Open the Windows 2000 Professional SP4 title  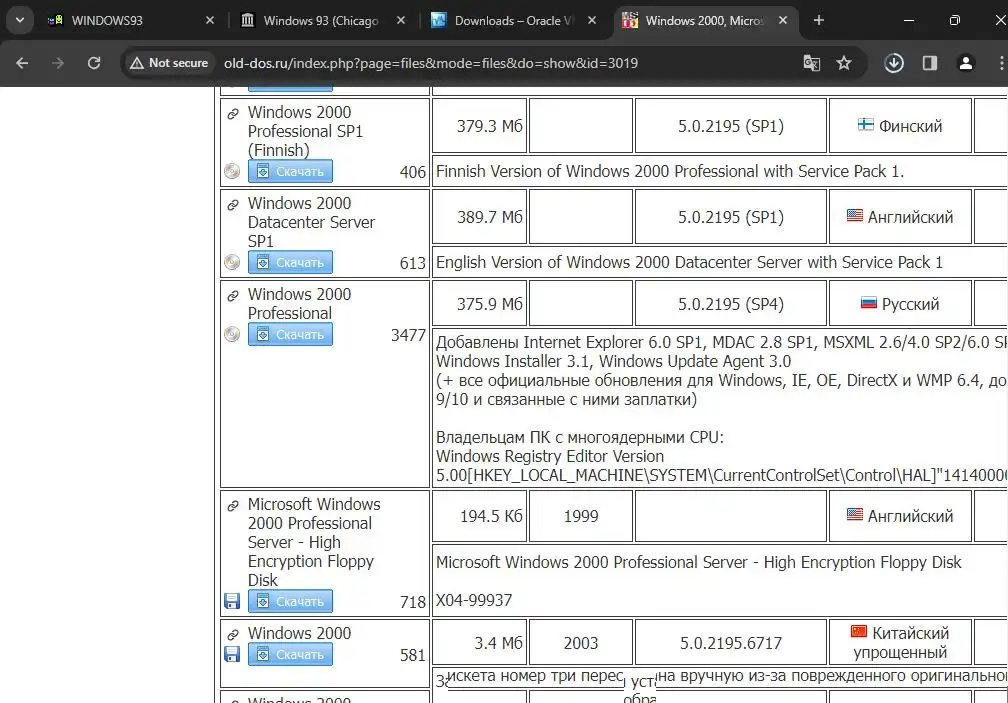pos(299,303)
